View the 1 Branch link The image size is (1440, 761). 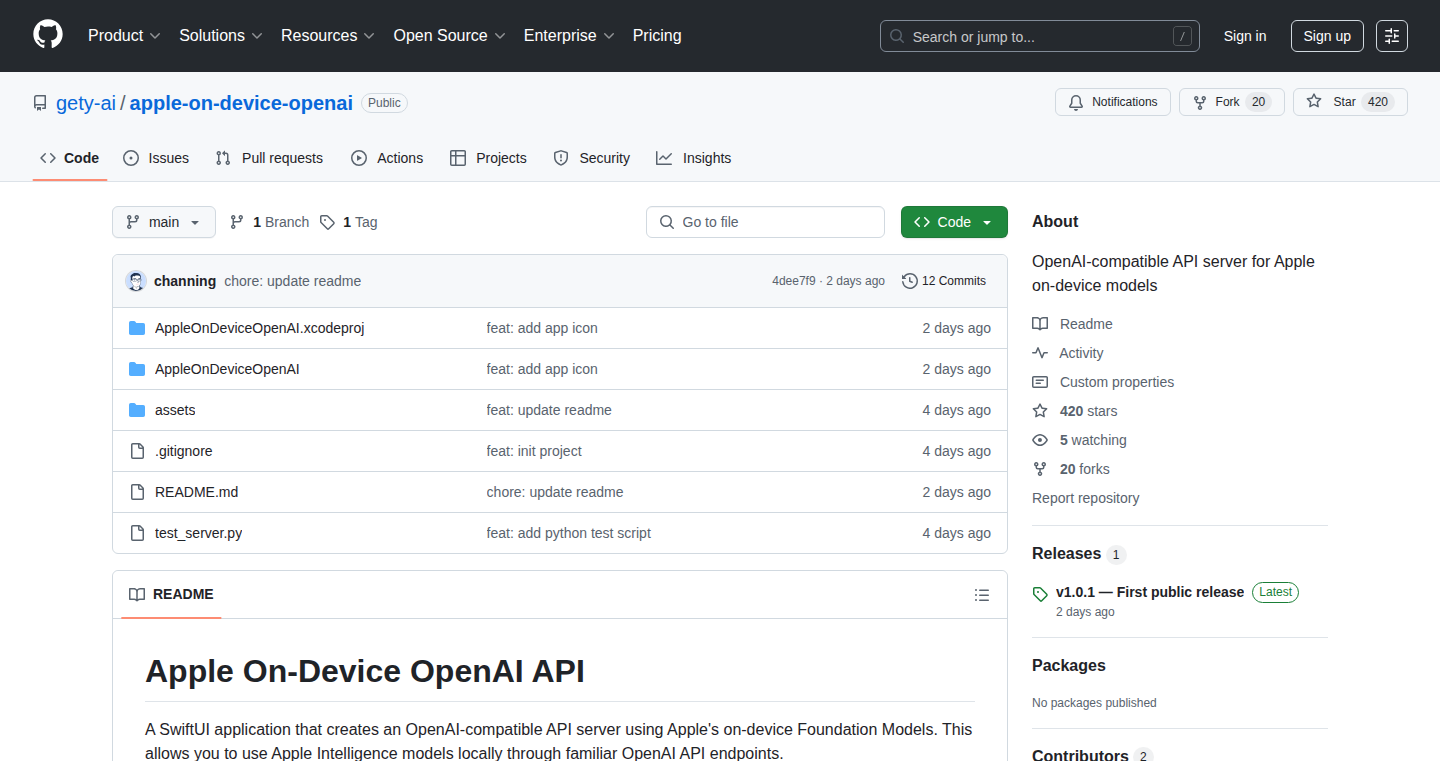point(270,222)
